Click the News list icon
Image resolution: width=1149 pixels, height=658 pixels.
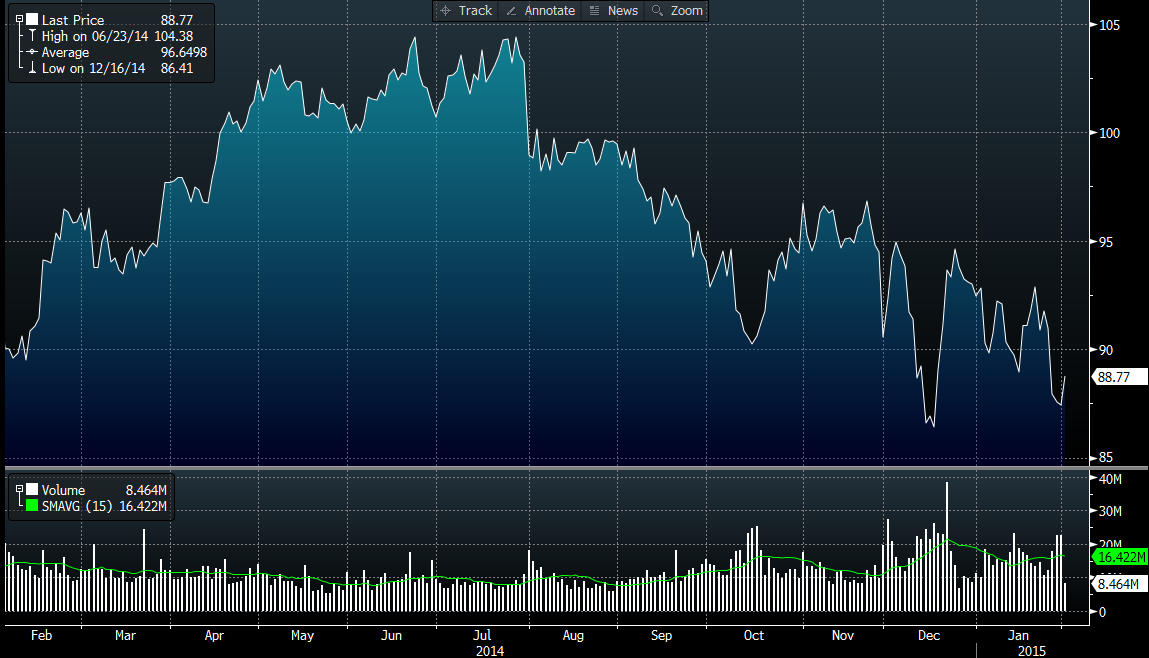(594, 10)
